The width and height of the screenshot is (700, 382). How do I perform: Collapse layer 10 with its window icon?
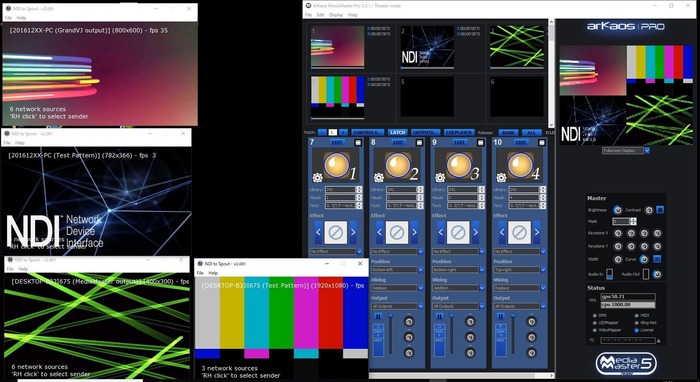coord(542,142)
